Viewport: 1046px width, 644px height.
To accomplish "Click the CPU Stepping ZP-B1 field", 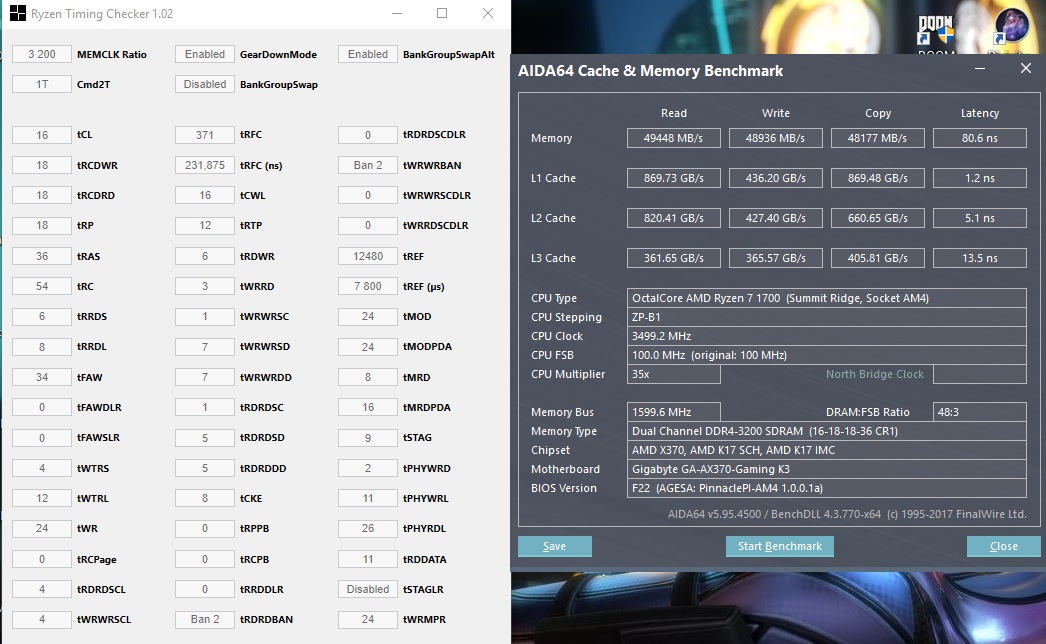I will [x=827, y=317].
